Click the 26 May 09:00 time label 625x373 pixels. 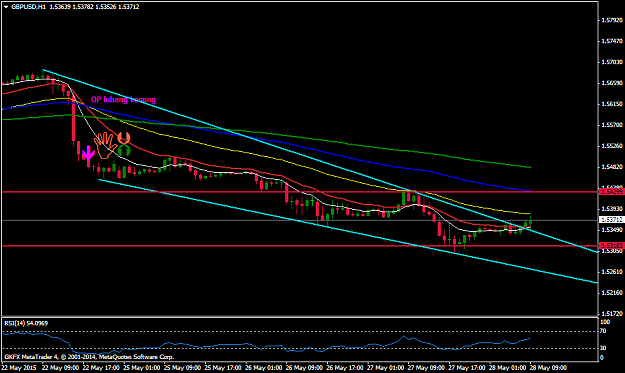click(304, 367)
